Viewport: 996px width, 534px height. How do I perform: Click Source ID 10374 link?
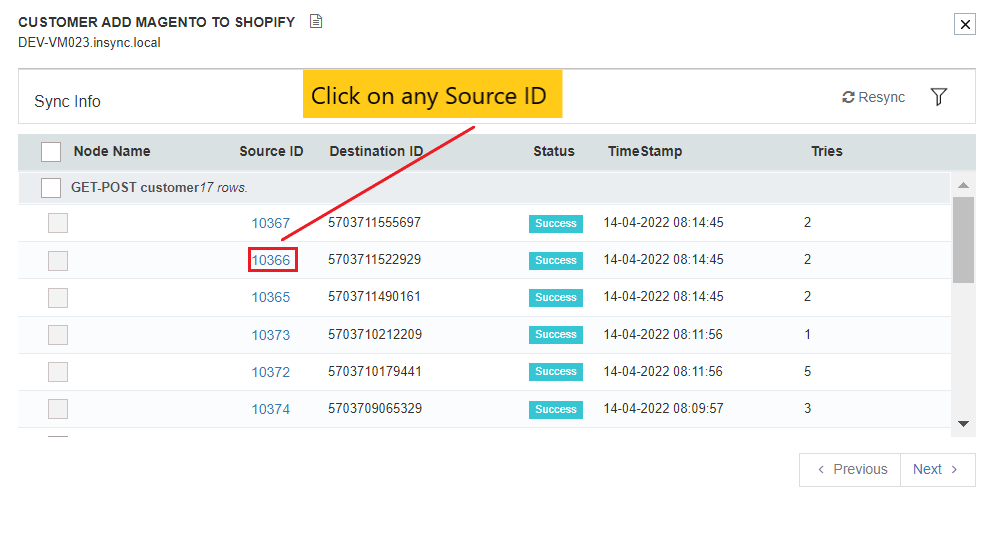271,409
